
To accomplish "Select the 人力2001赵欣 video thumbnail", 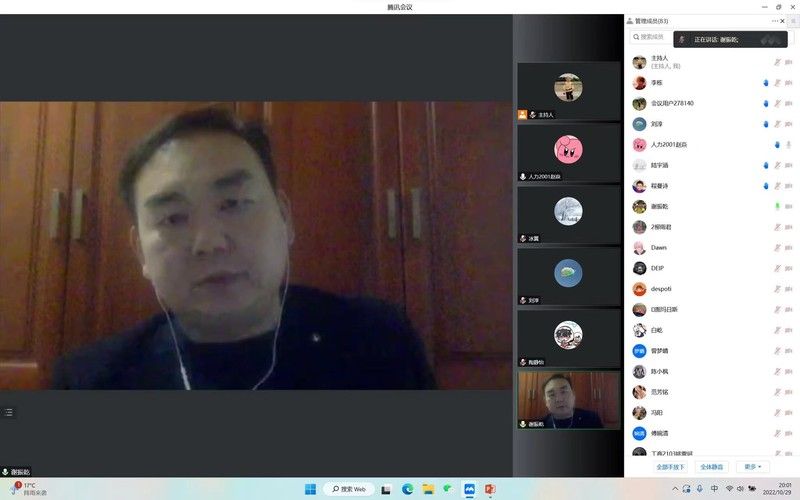I will tap(567, 153).
